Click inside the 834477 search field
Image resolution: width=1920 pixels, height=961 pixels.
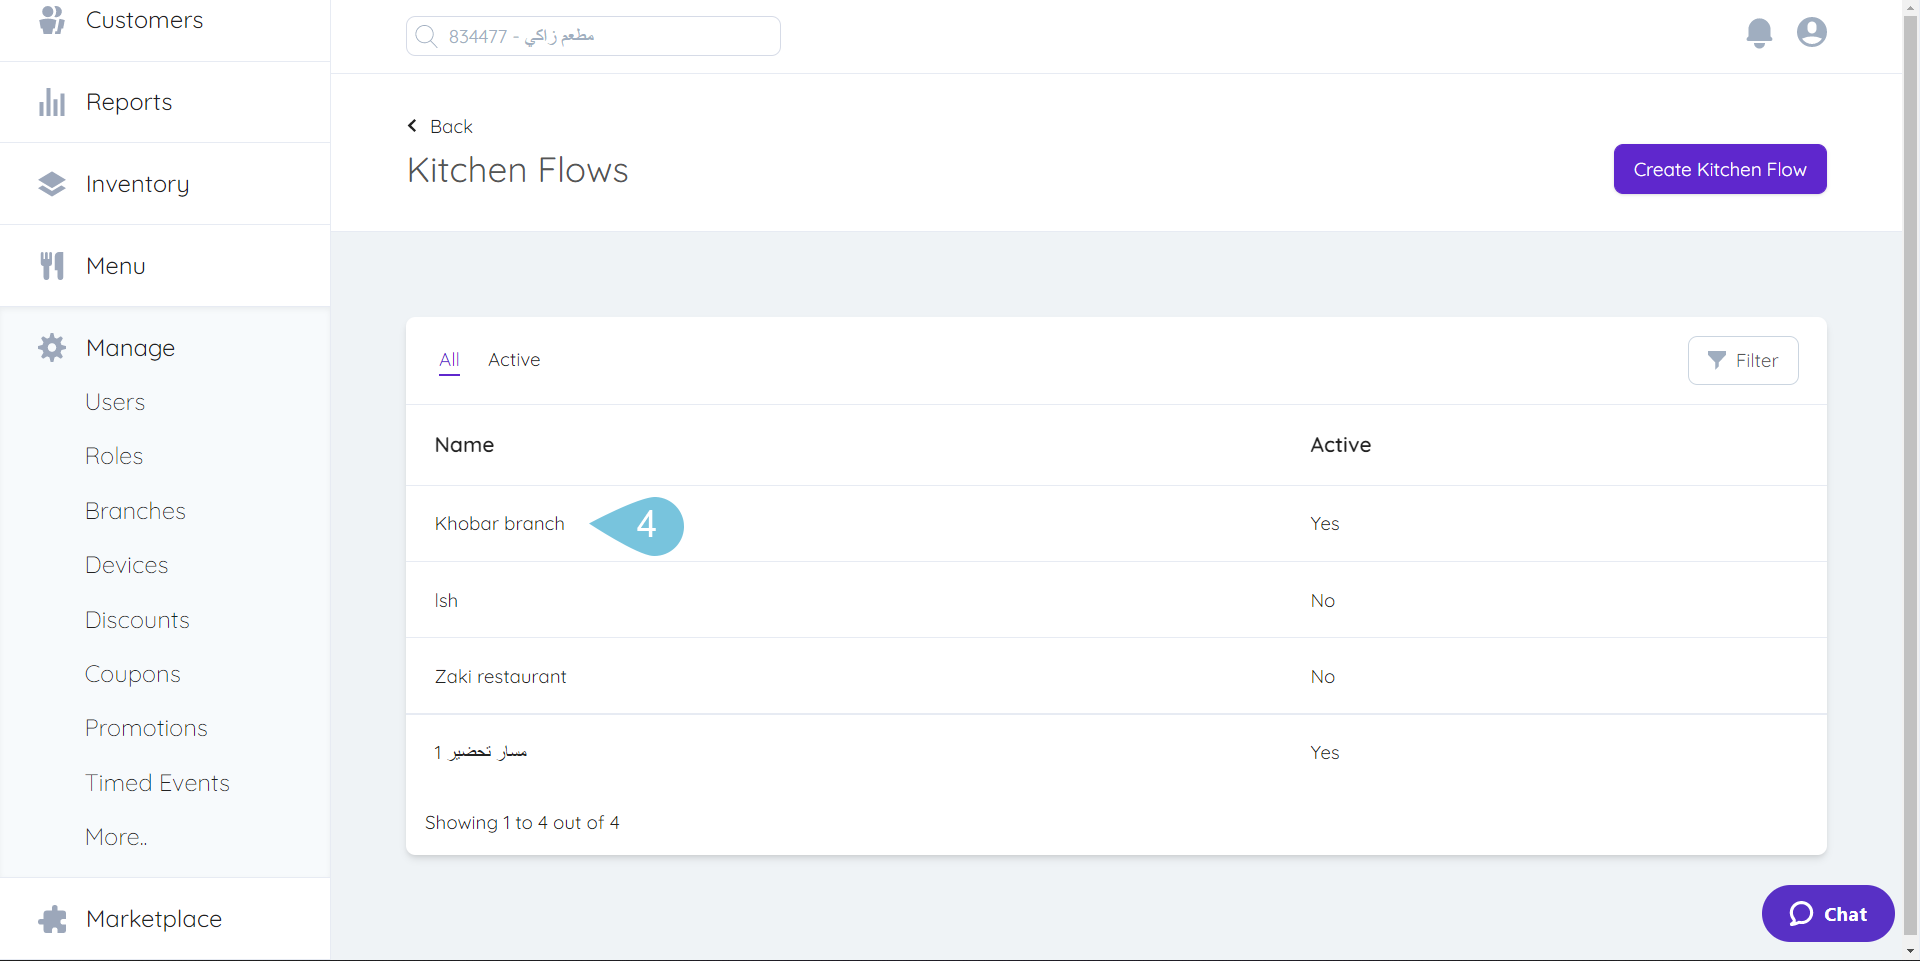(x=600, y=35)
